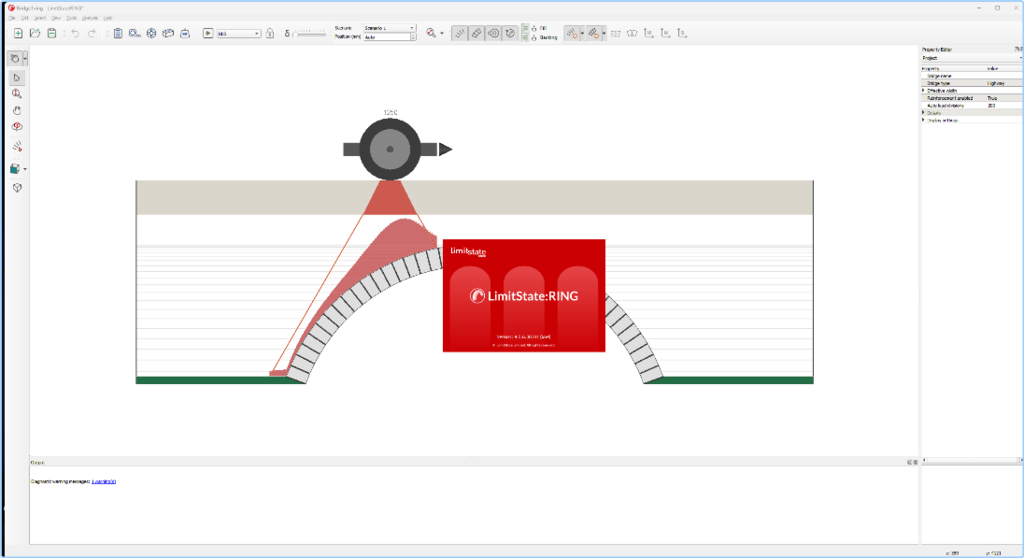Redo the last undone action
This screenshot has height=558, width=1024.
click(91, 33)
